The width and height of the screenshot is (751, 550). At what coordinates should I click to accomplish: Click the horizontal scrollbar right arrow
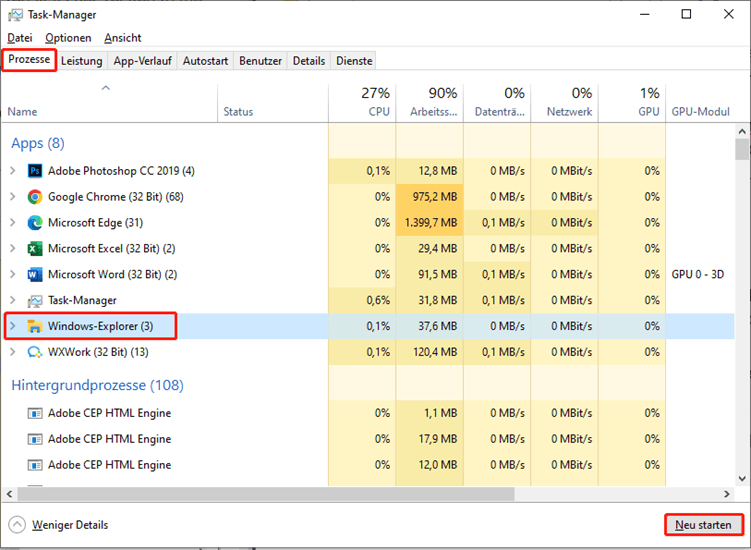(727, 493)
